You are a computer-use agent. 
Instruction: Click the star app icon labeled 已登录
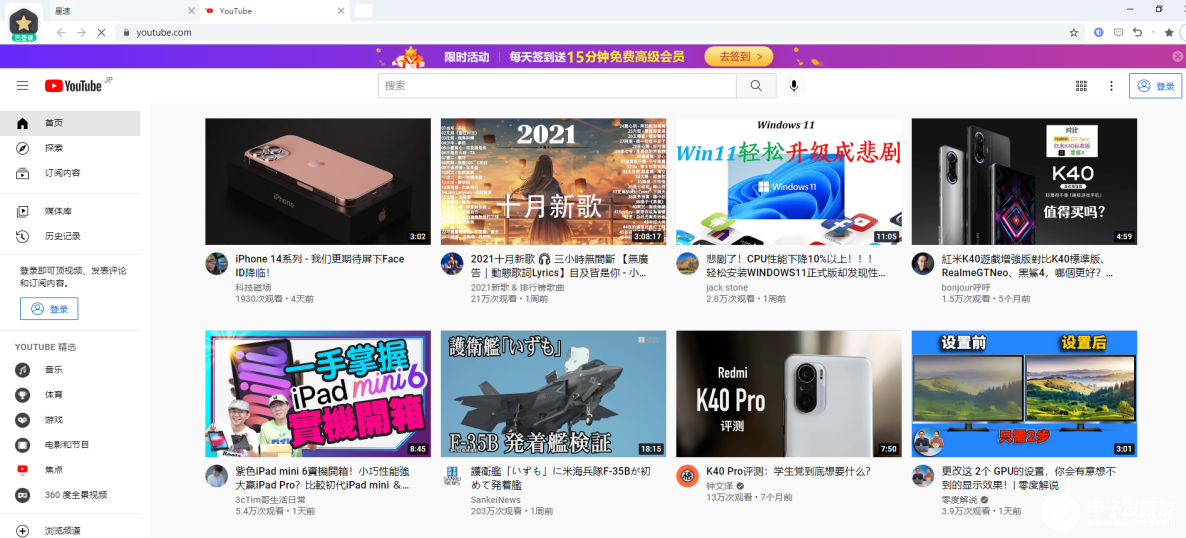pos(23,23)
